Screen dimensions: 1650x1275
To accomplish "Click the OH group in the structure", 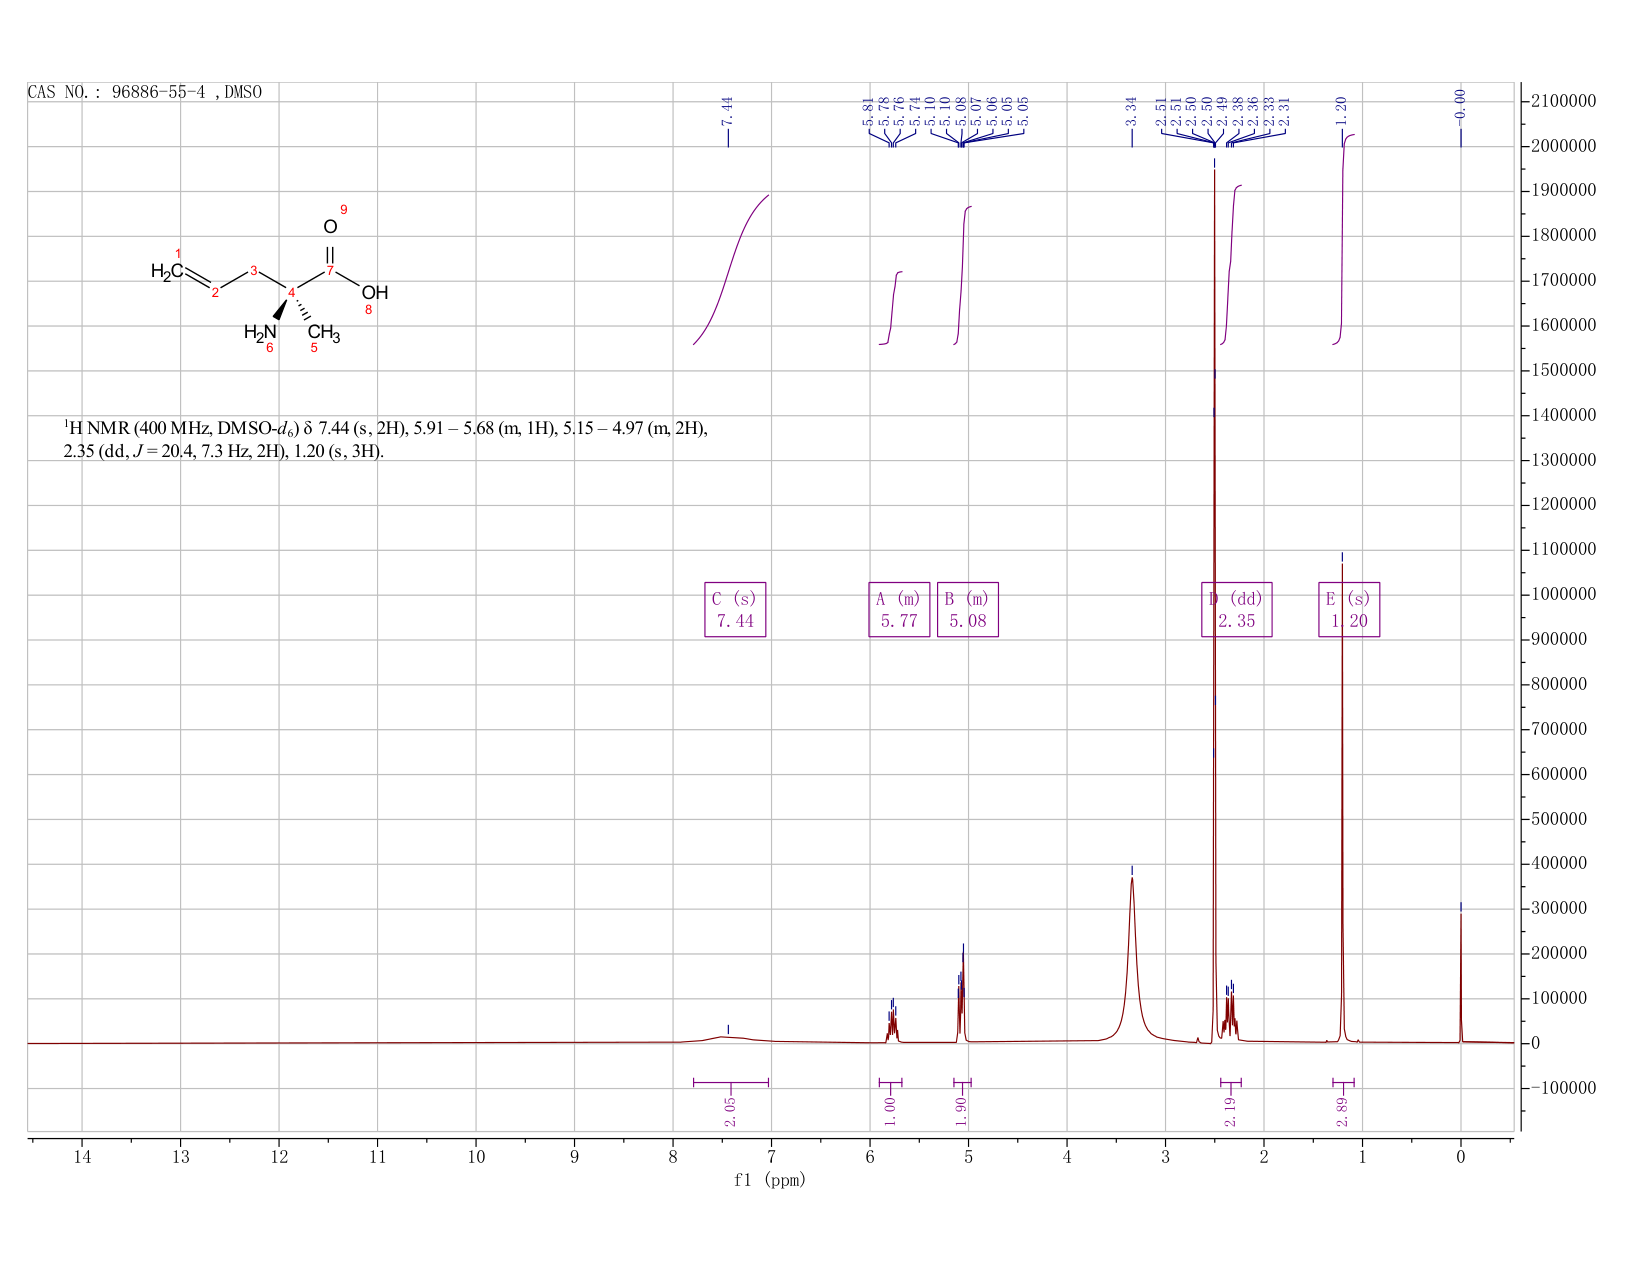I will point(374,293).
